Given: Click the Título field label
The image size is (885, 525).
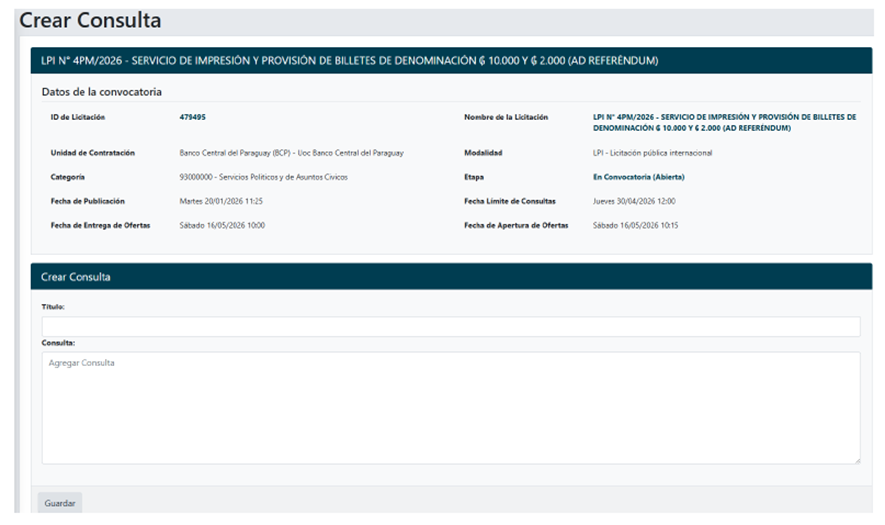Looking at the screenshot, I should pos(53,307).
